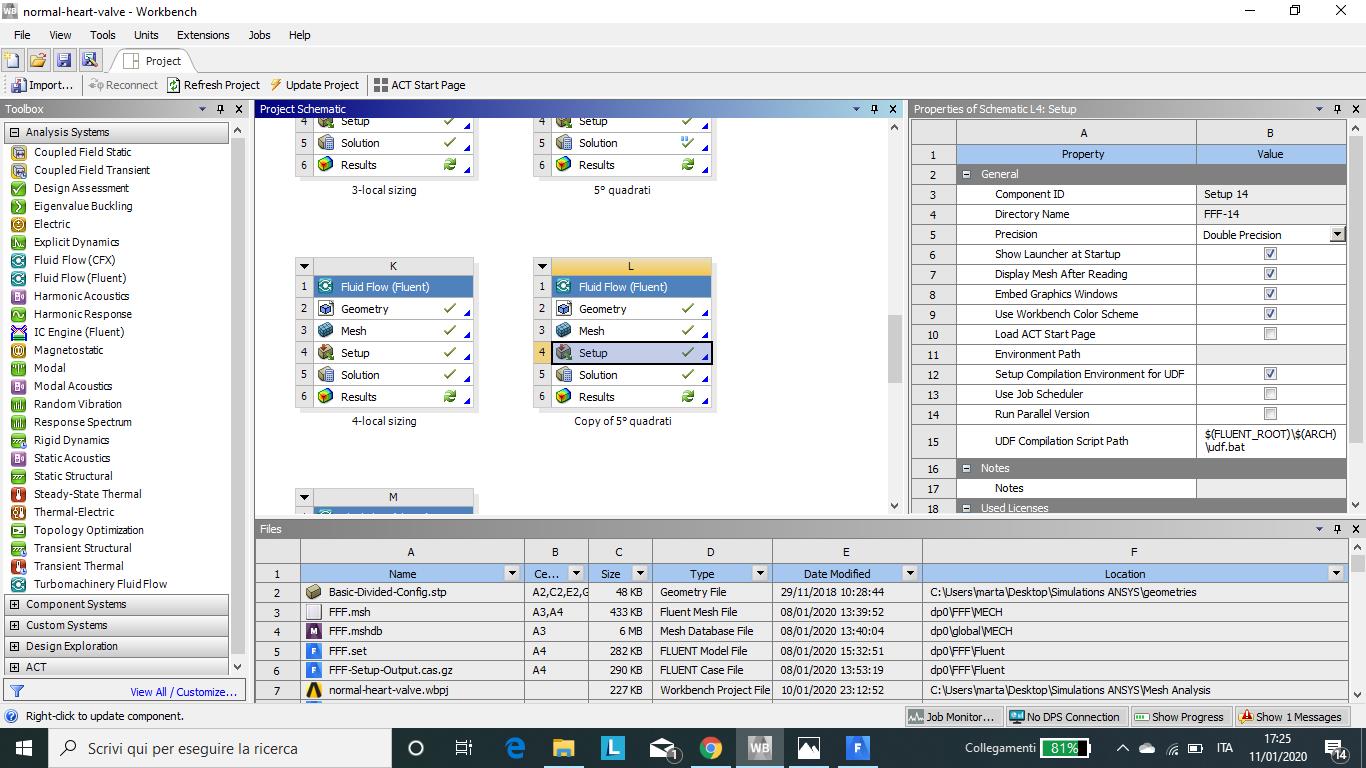Open Windows notification center
This screenshot has height=768, width=1366.
(1337, 748)
